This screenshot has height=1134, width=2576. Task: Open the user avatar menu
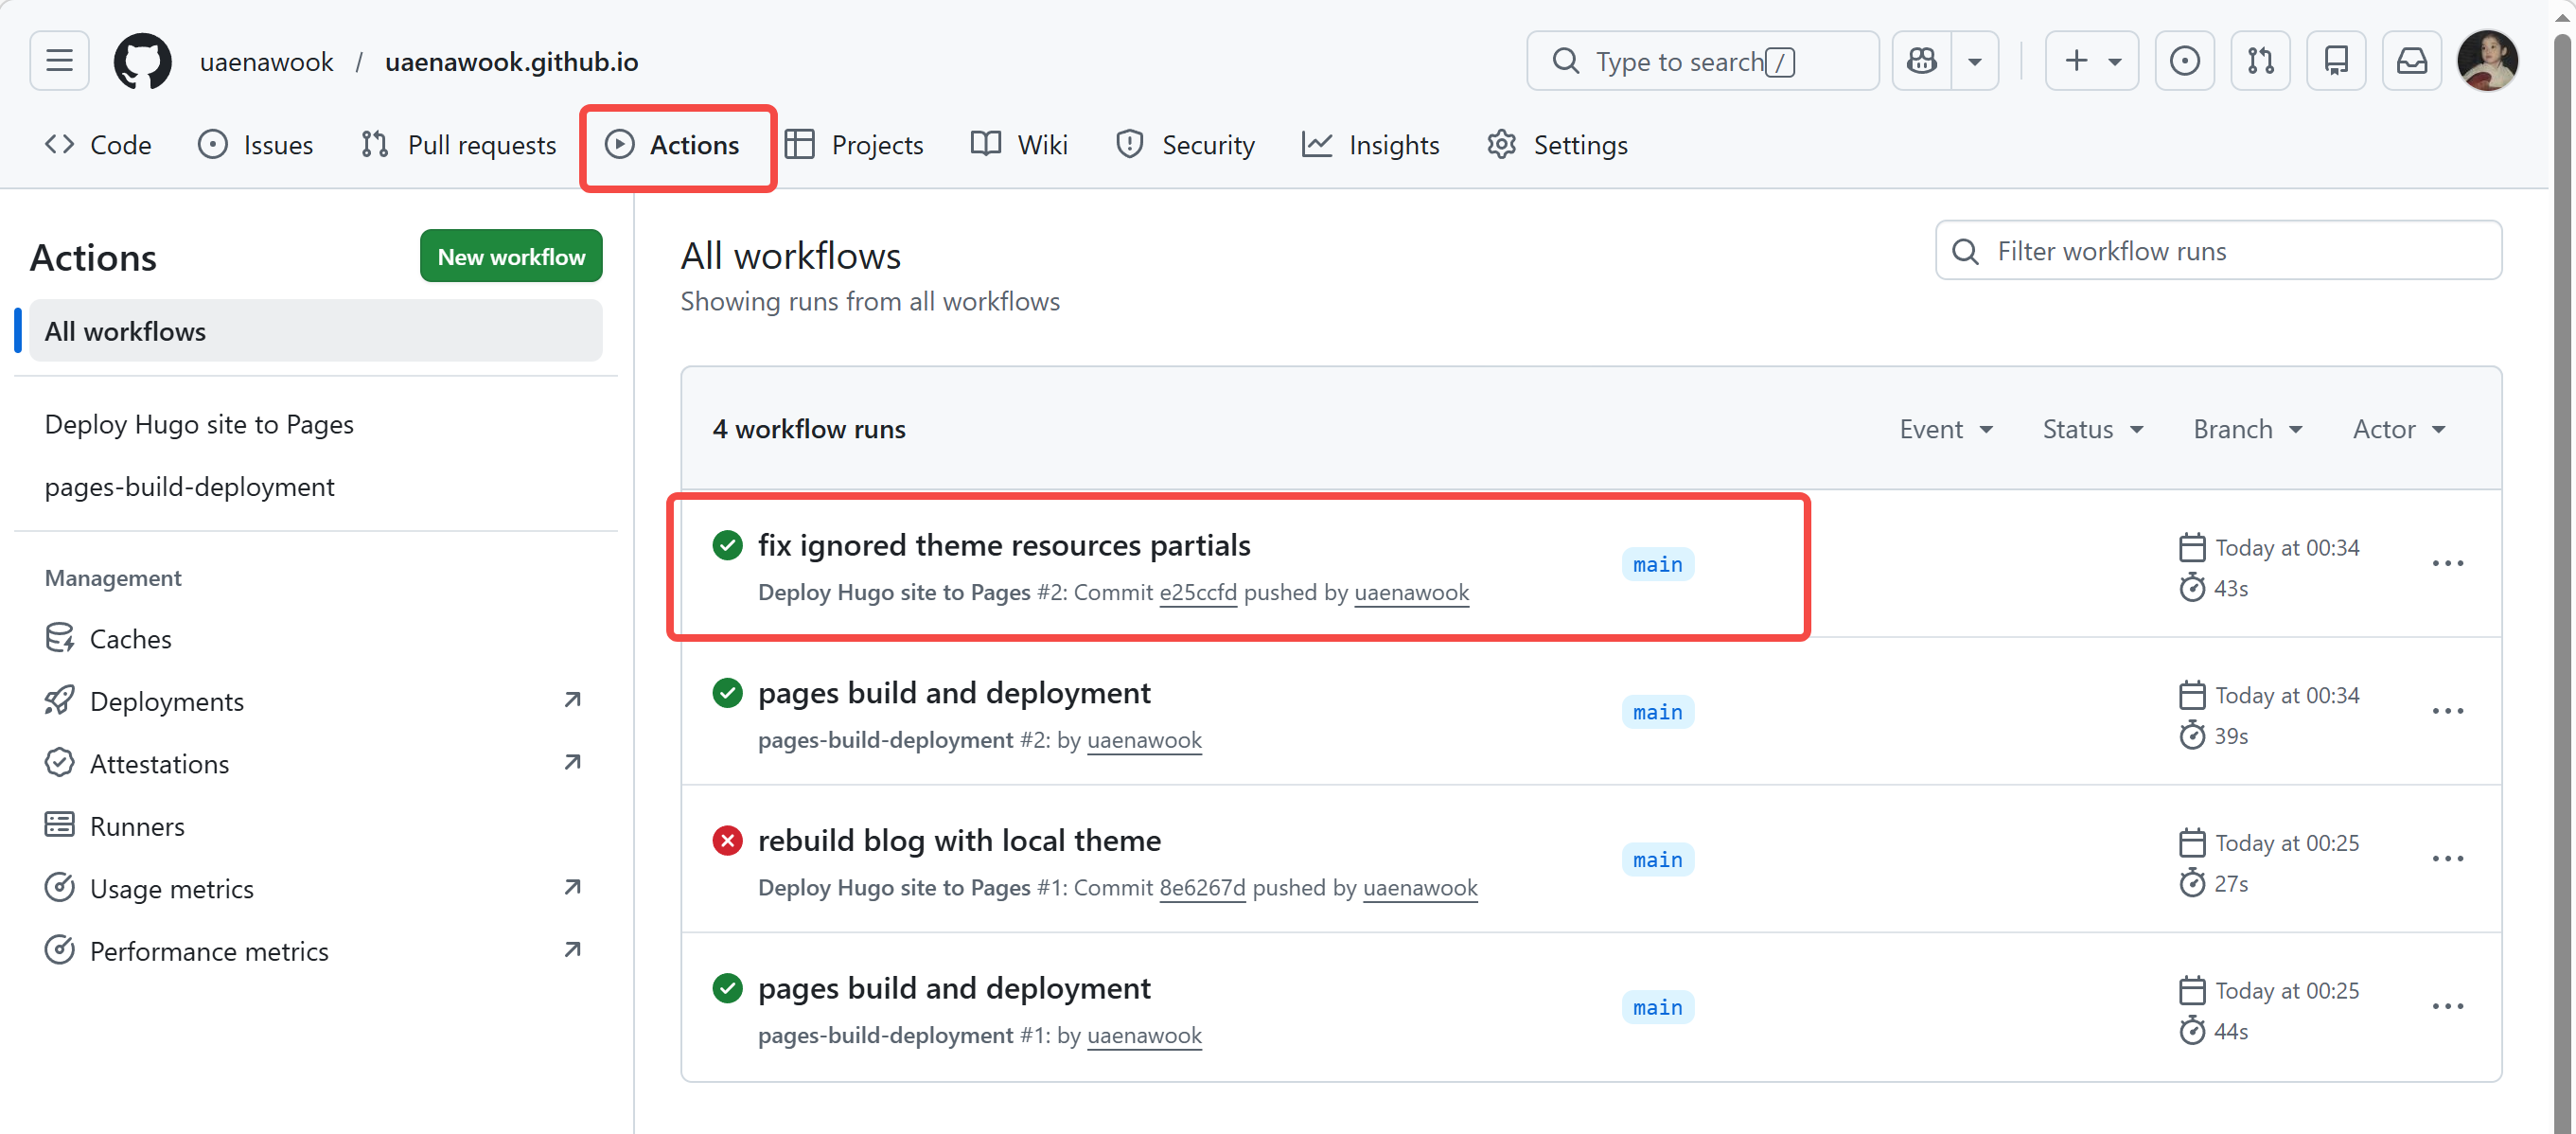coord(2486,61)
